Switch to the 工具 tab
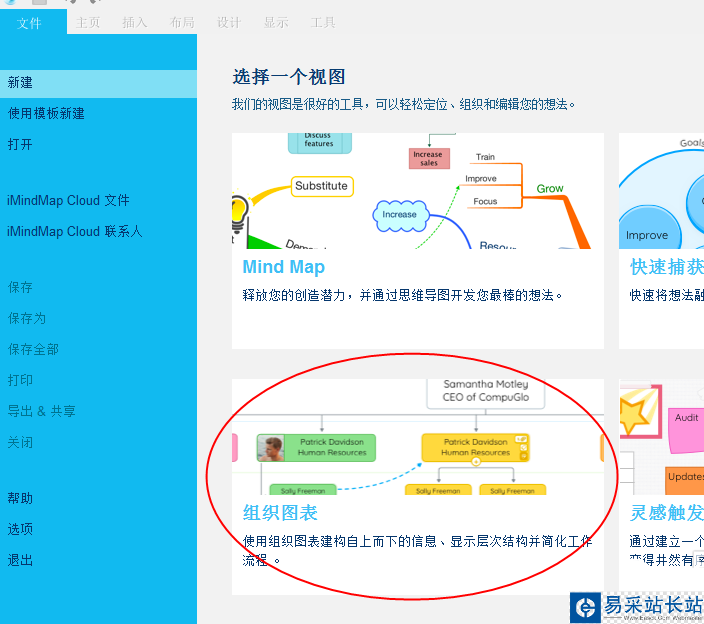This screenshot has width=704, height=624. click(x=323, y=22)
